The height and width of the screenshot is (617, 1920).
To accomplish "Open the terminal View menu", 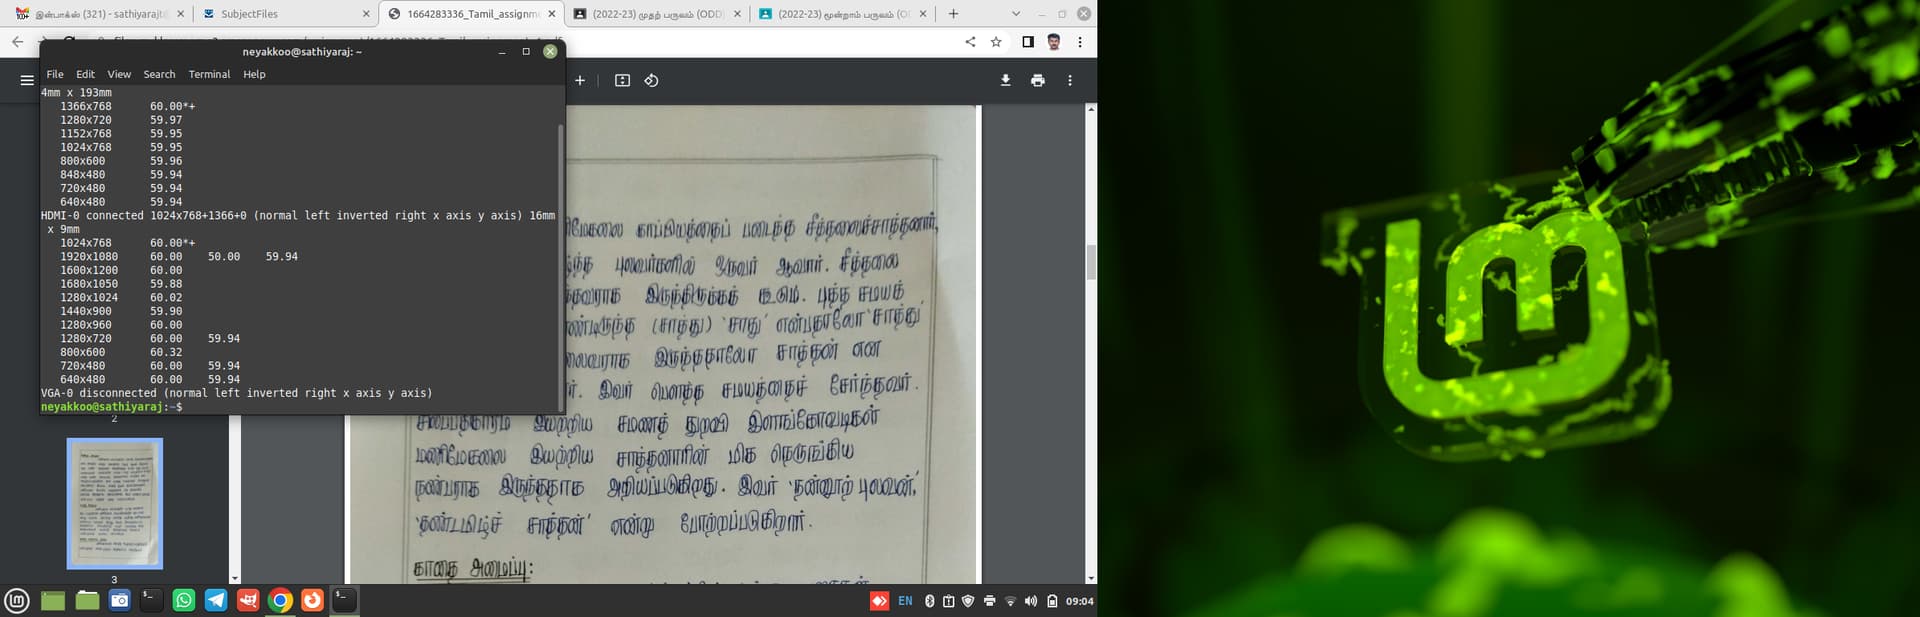I will click(119, 74).
